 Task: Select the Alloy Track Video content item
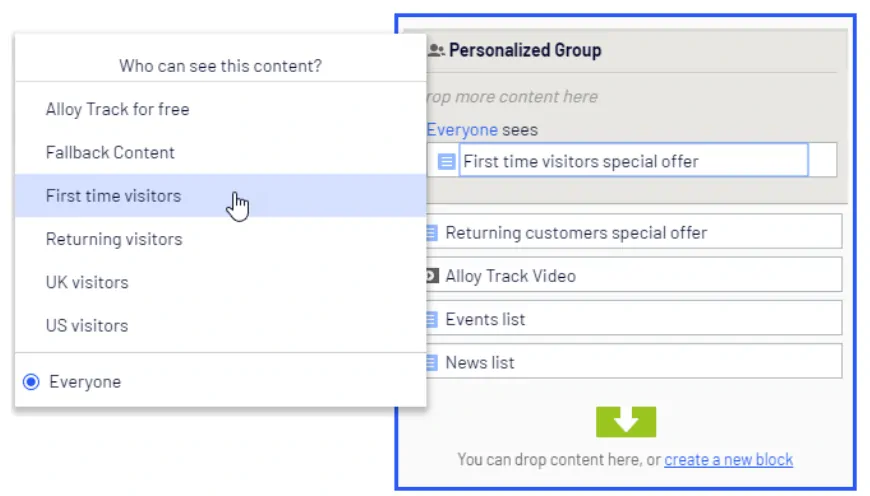(634, 275)
